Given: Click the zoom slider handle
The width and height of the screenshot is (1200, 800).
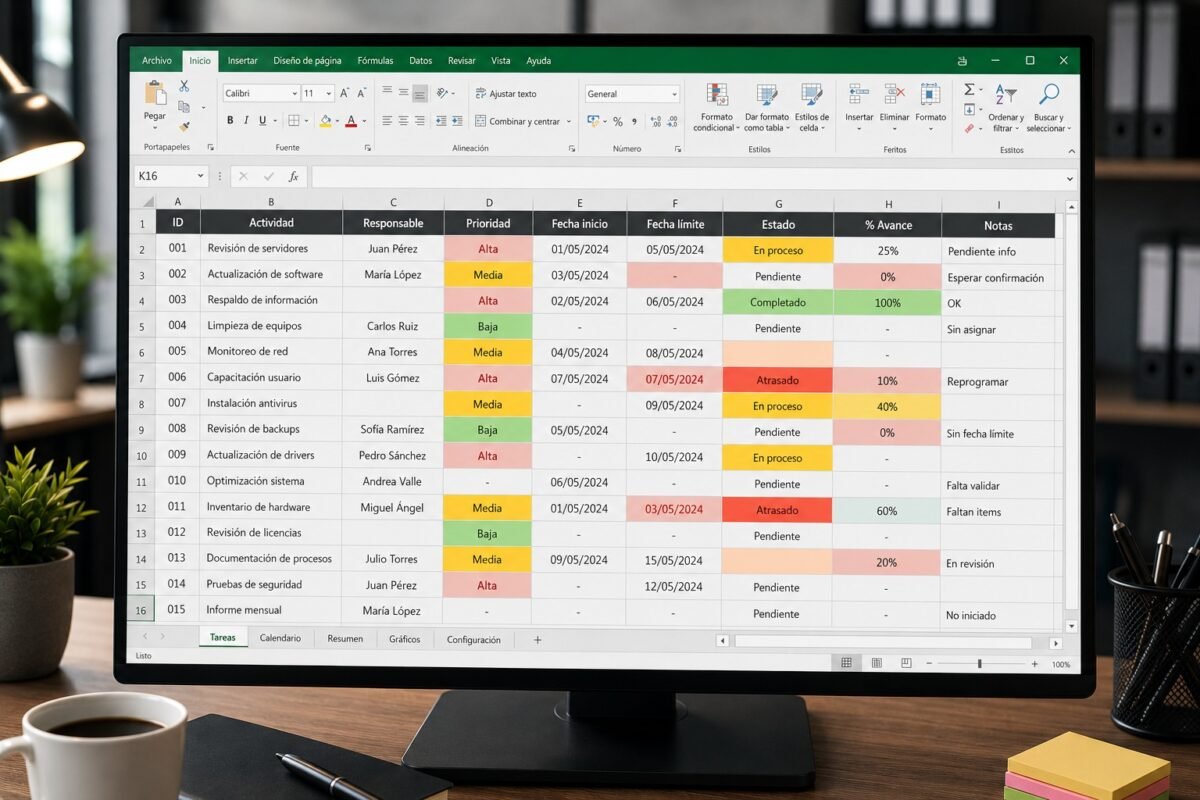Looking at the screenshot, I should tap(979, 663).
